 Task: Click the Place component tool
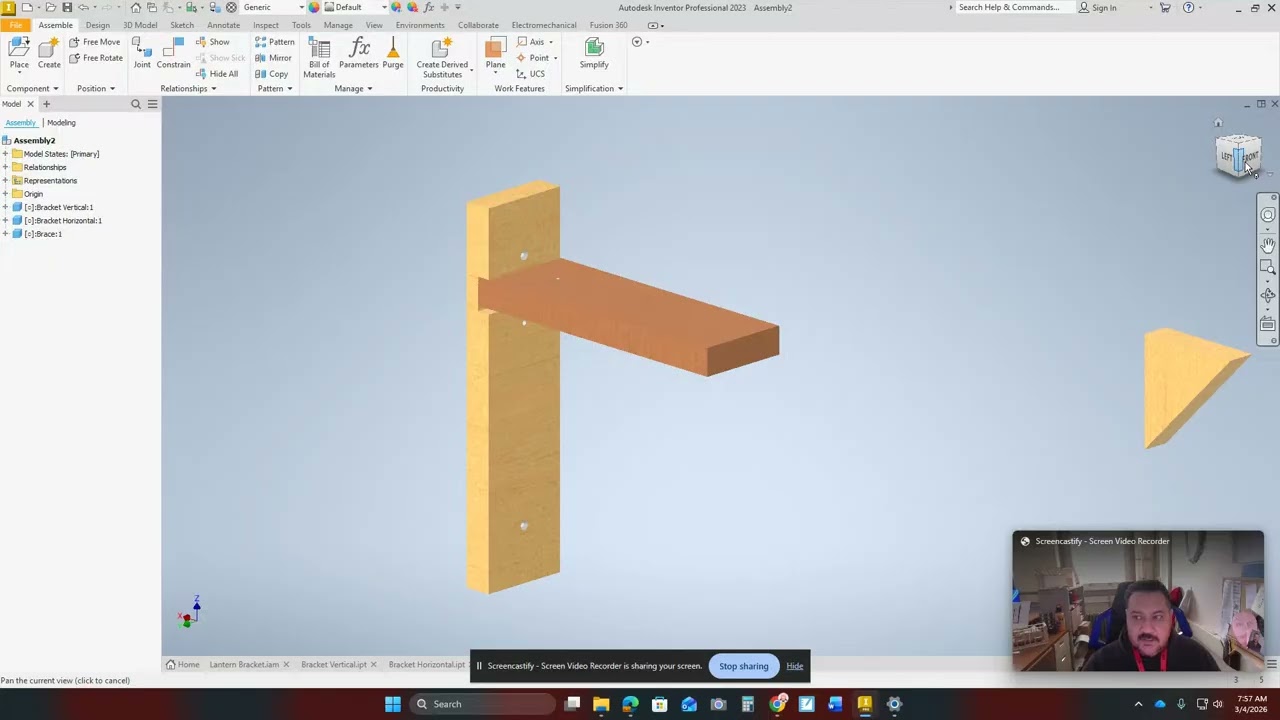19,54
